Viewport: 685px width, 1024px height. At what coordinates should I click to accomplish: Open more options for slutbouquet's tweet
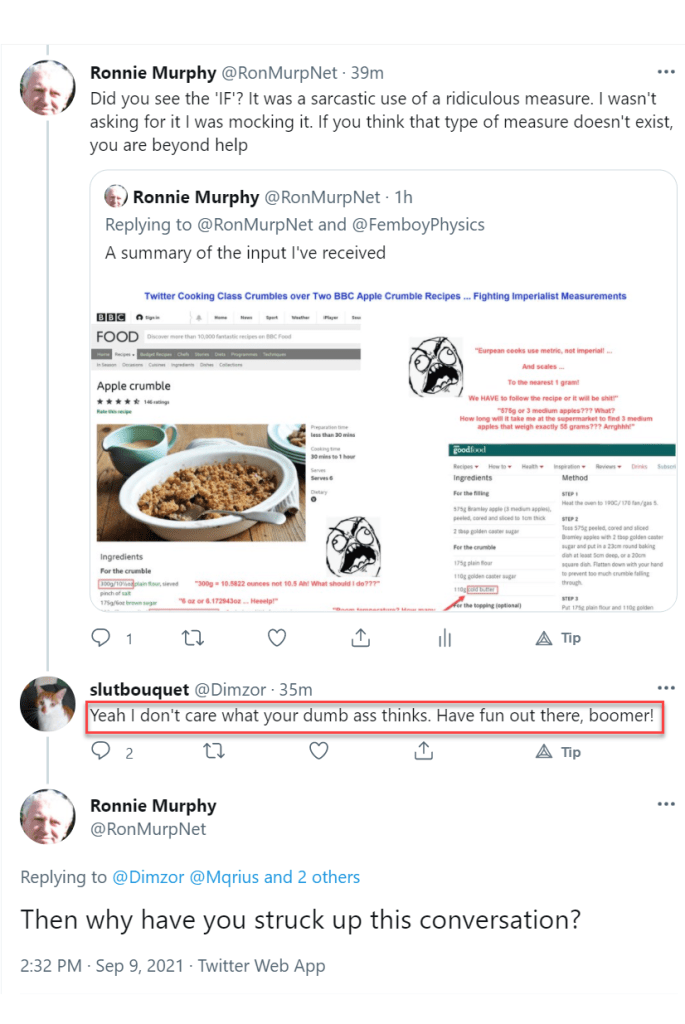(x=665, y=689)
